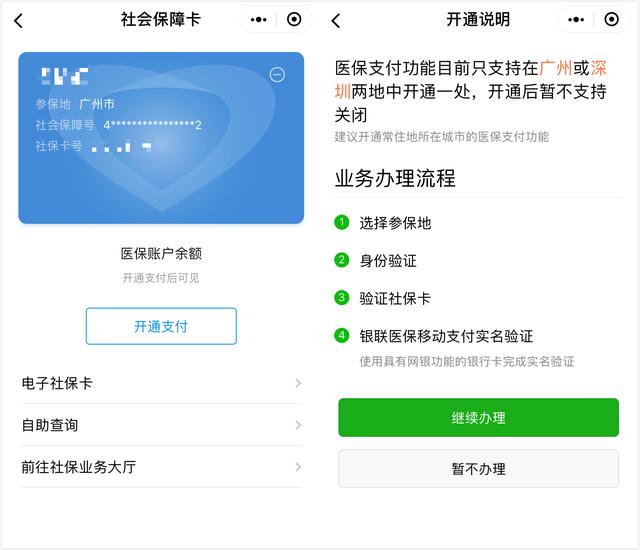Tap the pixelated logo on the blue card
This screenshot has width=640, height=550.
pos(64,76)
